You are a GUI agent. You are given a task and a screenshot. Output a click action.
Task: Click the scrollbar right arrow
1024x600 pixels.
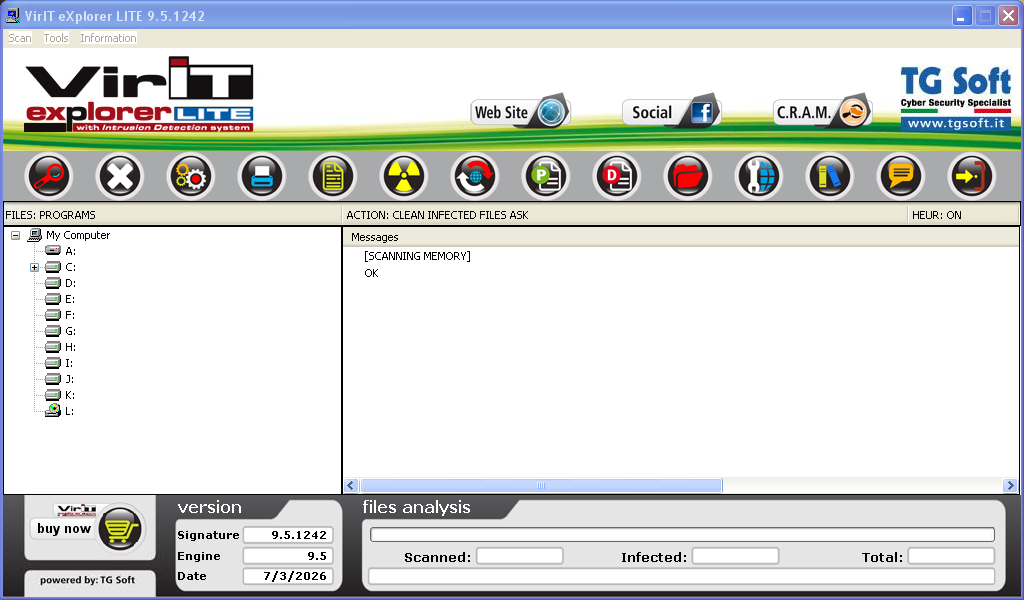(x=1010, y=485)
